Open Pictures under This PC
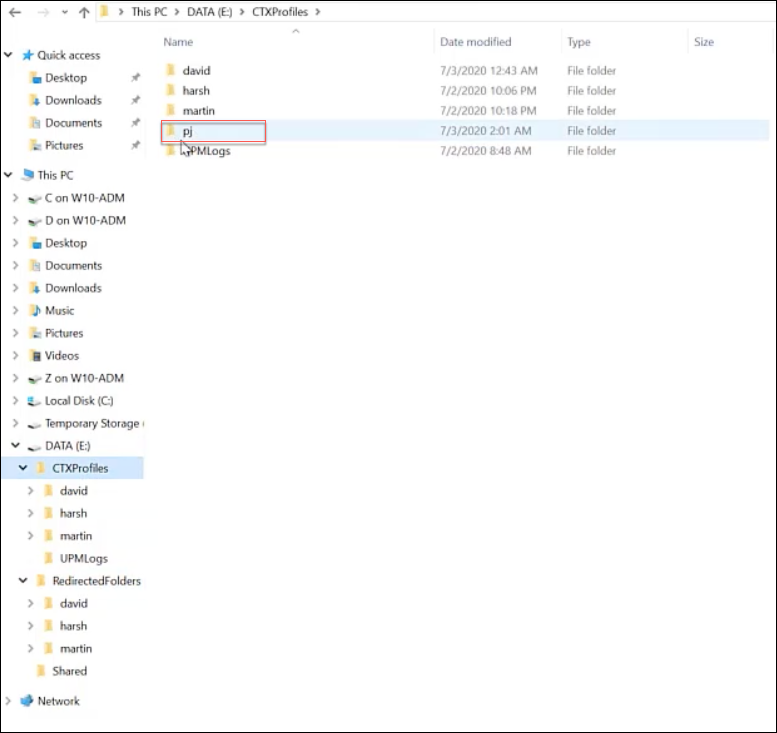777x733 pixels. pyautogui.click(x=64, y=333)
